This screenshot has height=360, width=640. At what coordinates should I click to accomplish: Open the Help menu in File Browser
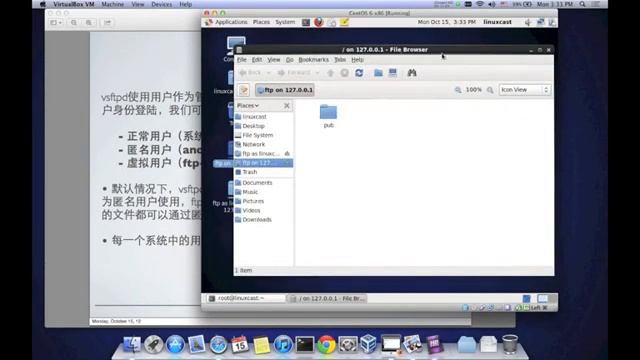click(358, 60)
